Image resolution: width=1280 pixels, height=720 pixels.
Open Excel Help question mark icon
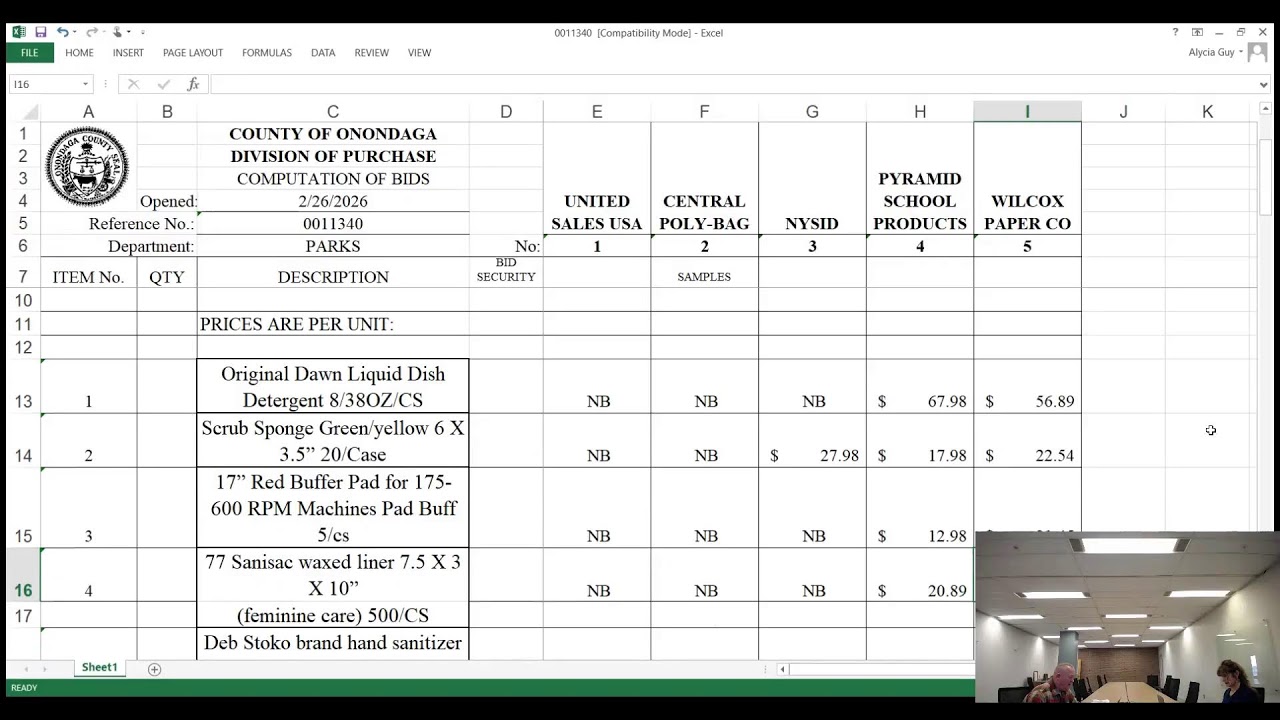pos(1175,32)
